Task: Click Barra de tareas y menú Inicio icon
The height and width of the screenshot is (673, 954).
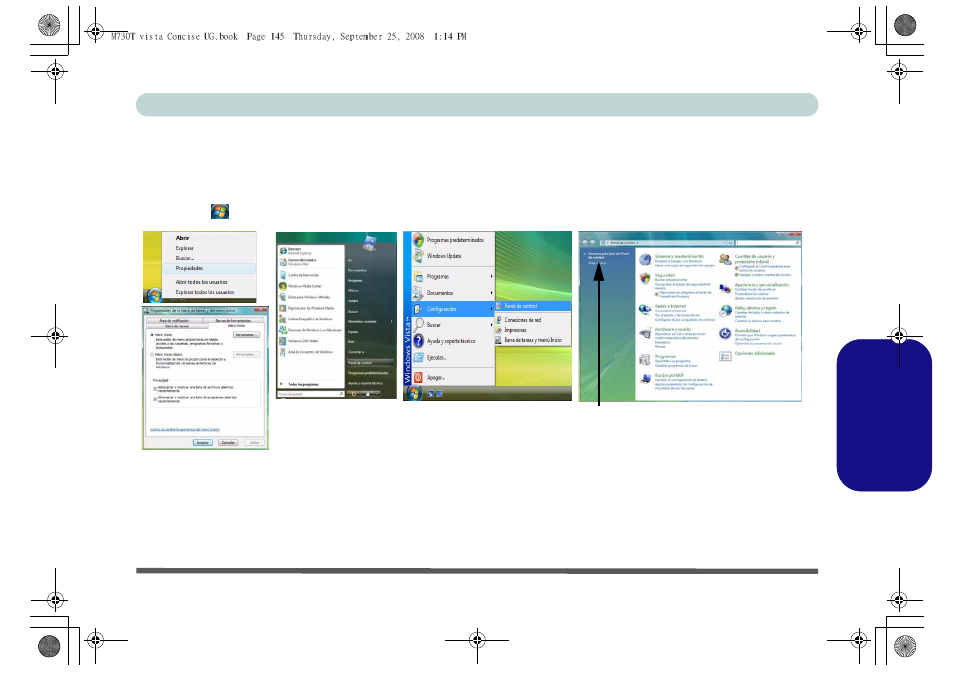Action: 499,340
